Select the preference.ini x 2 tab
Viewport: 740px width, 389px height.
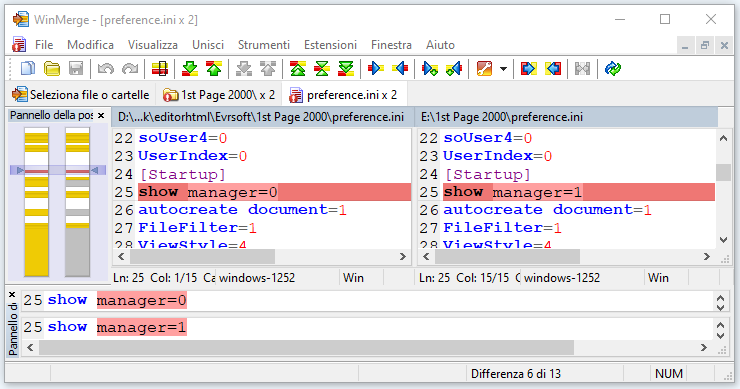(x=344, y=95)
